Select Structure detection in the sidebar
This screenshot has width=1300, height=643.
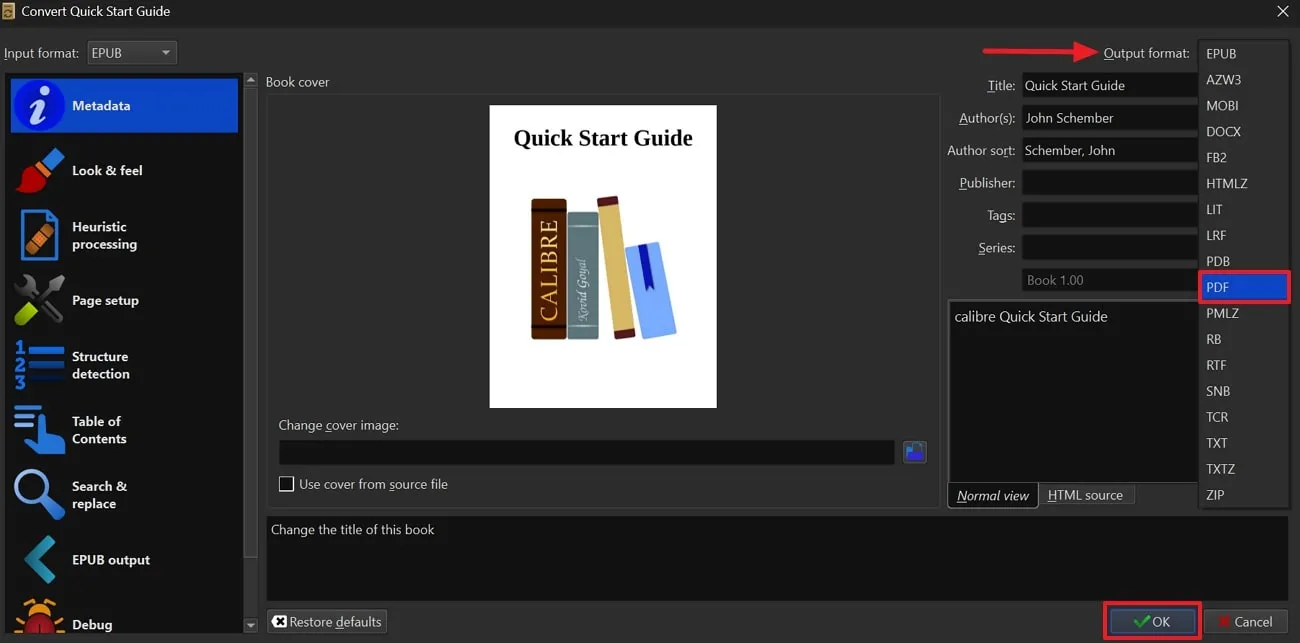click(123, 365)
